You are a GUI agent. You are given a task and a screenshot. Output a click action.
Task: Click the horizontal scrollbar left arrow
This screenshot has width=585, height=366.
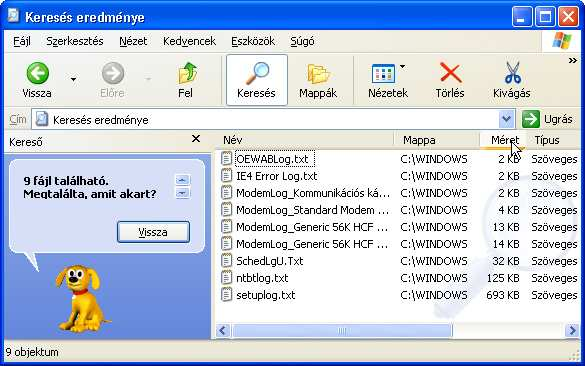[x=223, y=330]
